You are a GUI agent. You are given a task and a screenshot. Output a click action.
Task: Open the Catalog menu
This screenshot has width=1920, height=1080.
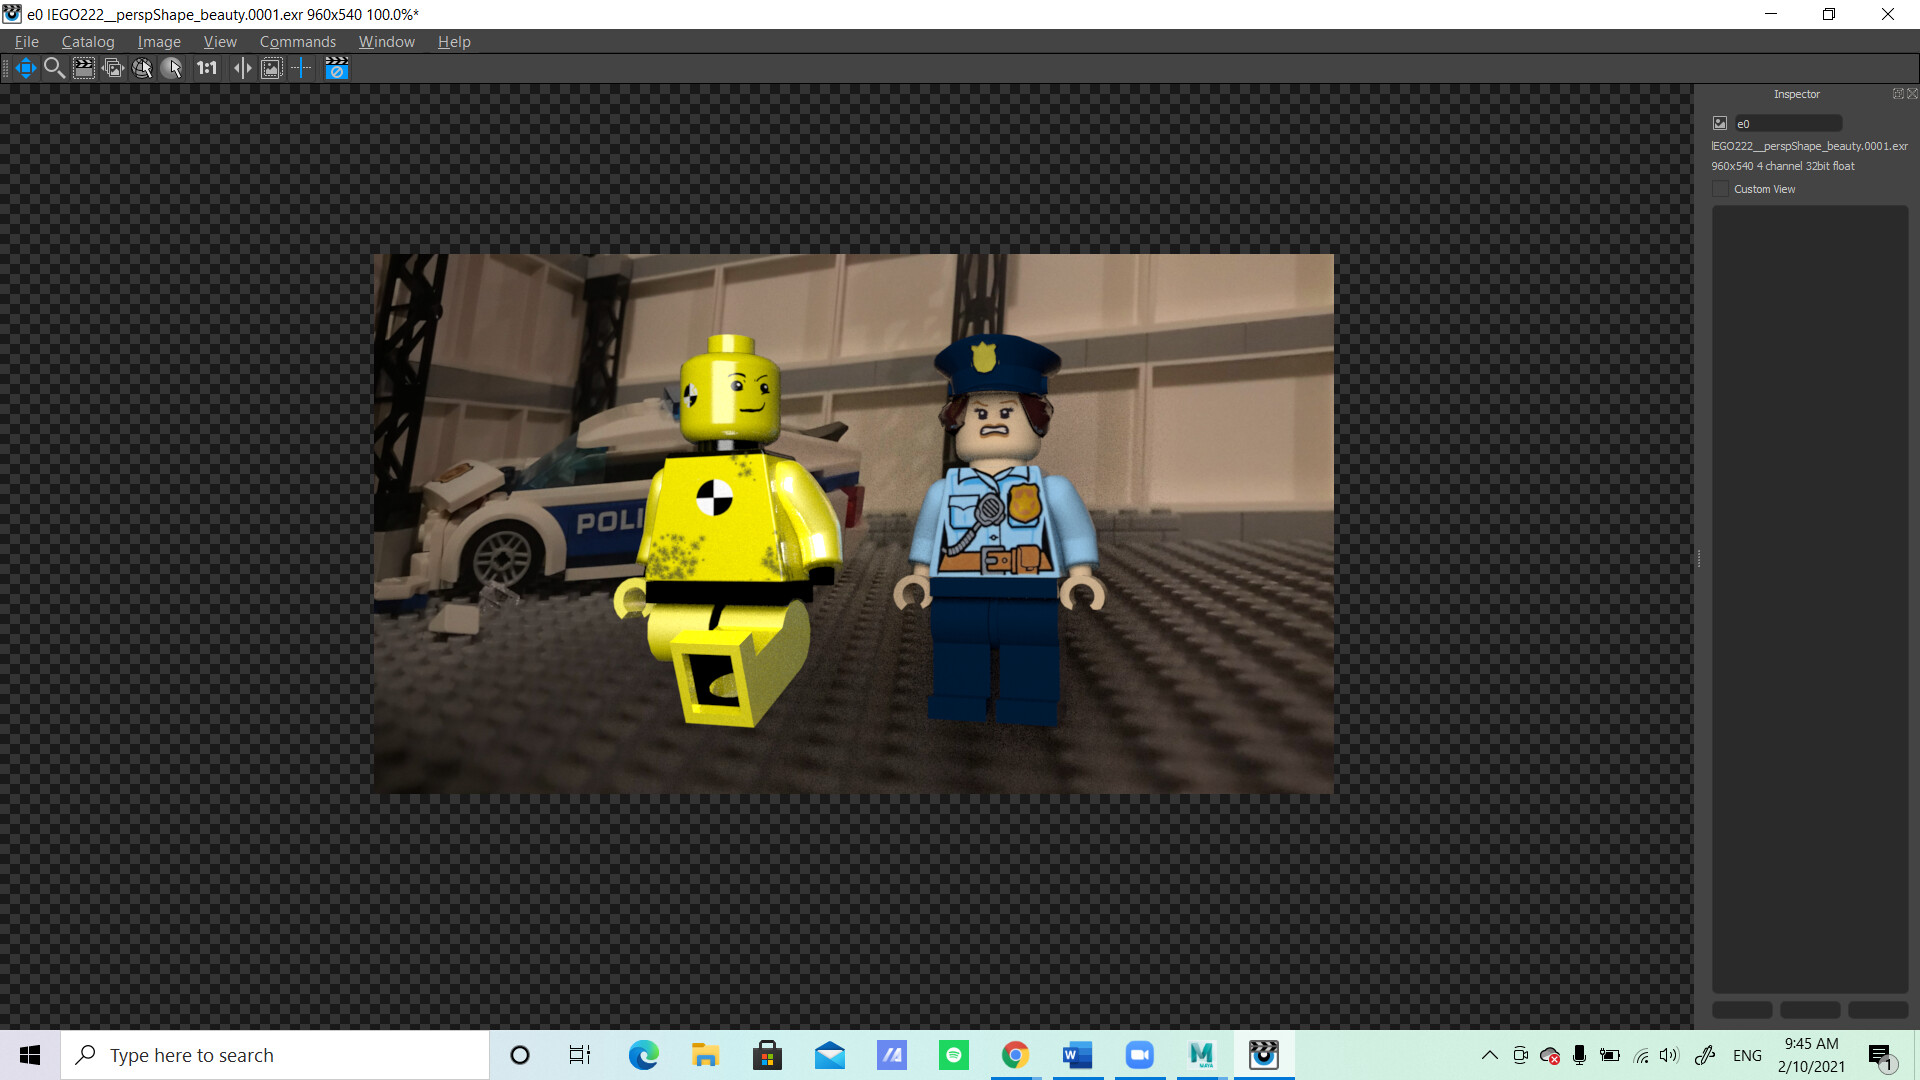coord(88,42)
